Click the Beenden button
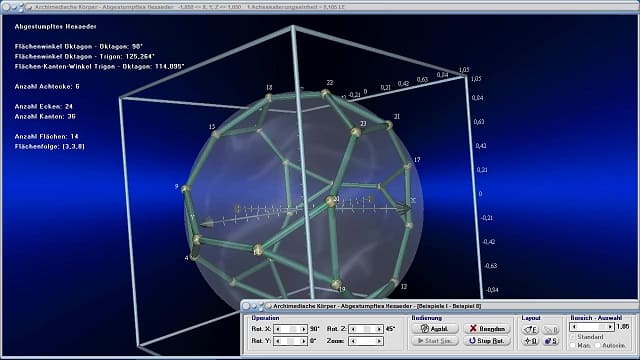This screenshot has width=640, height=360. [487, 329]
